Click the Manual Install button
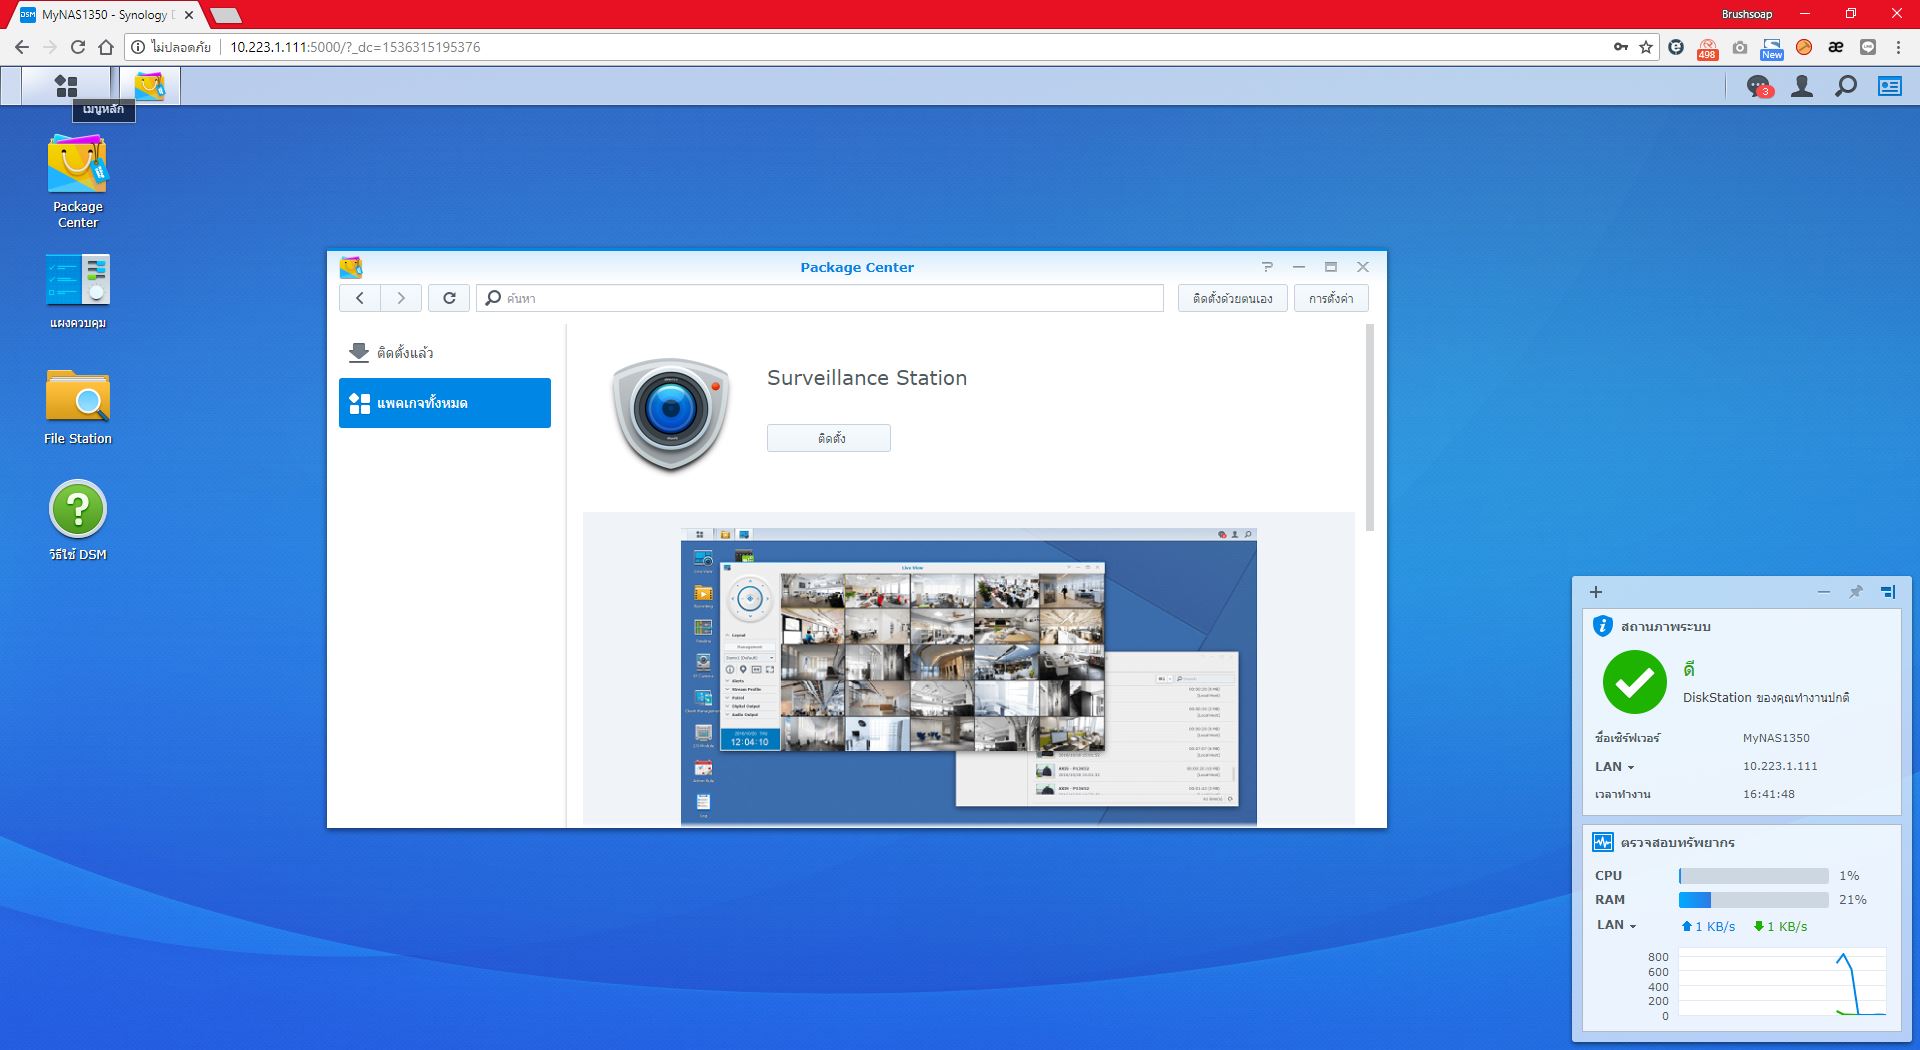 point(1233,298)
